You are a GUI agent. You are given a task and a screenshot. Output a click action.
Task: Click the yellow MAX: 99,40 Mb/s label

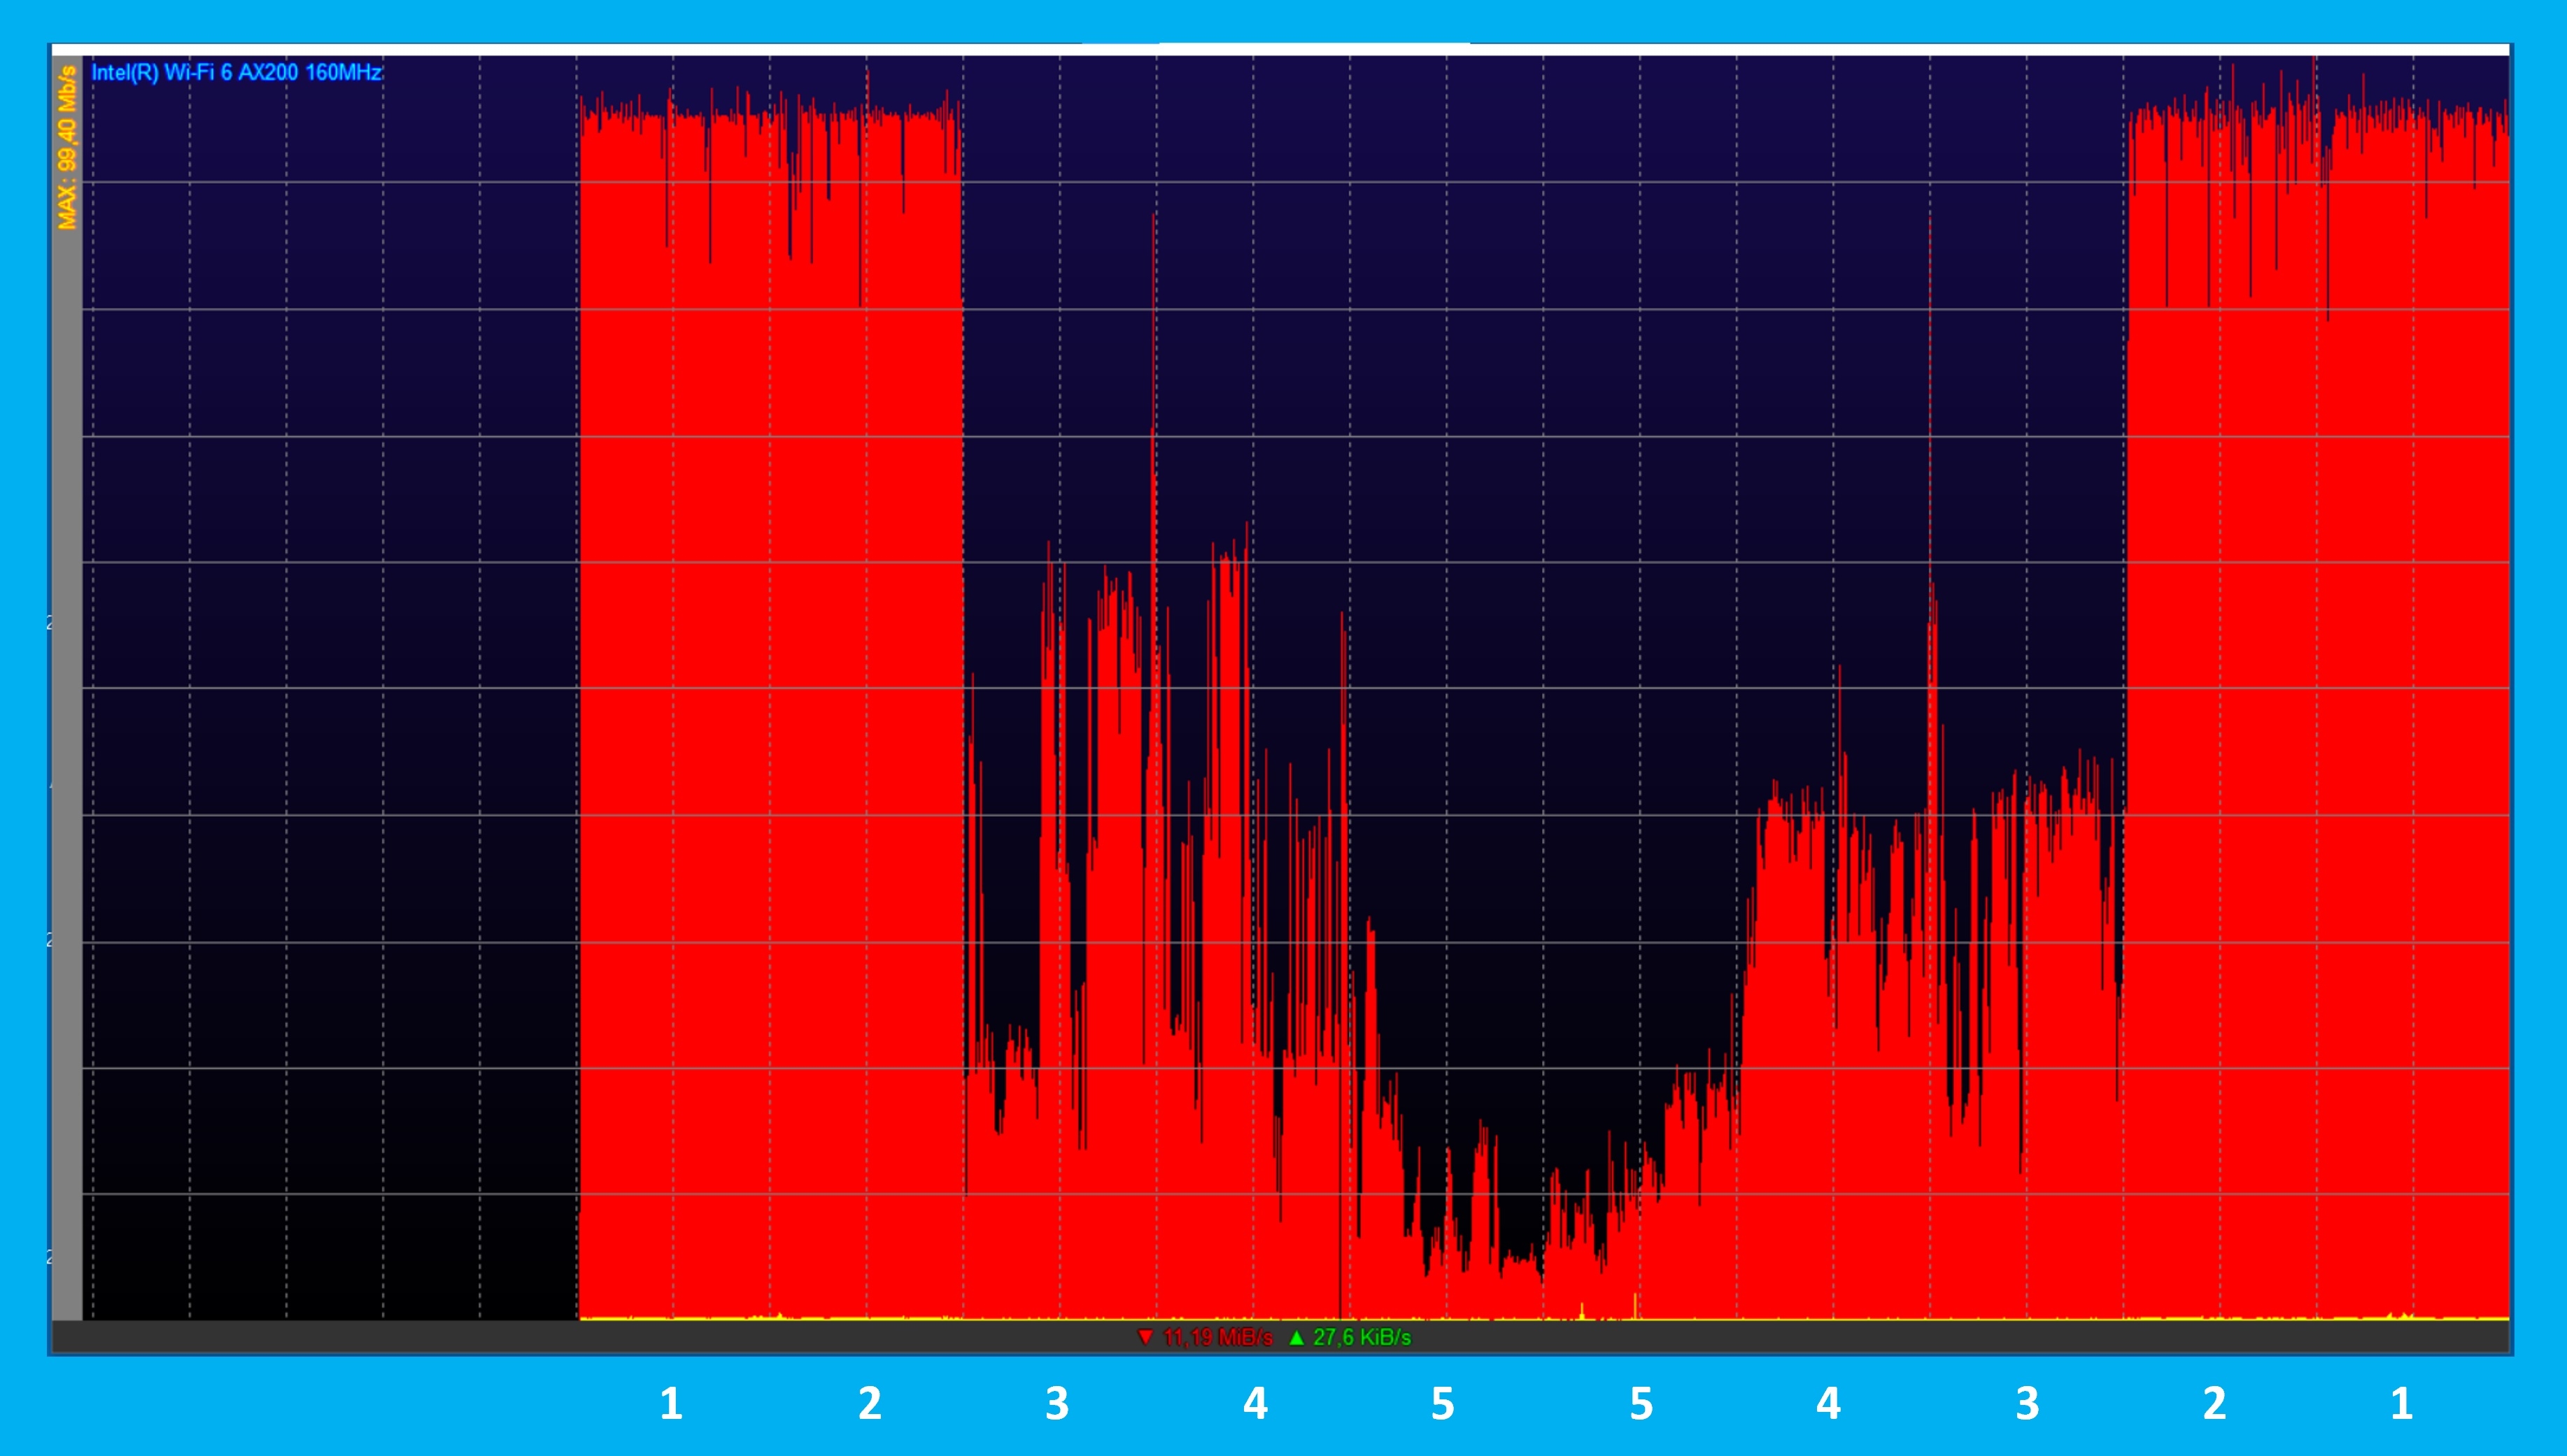click(x=67, y=147)
